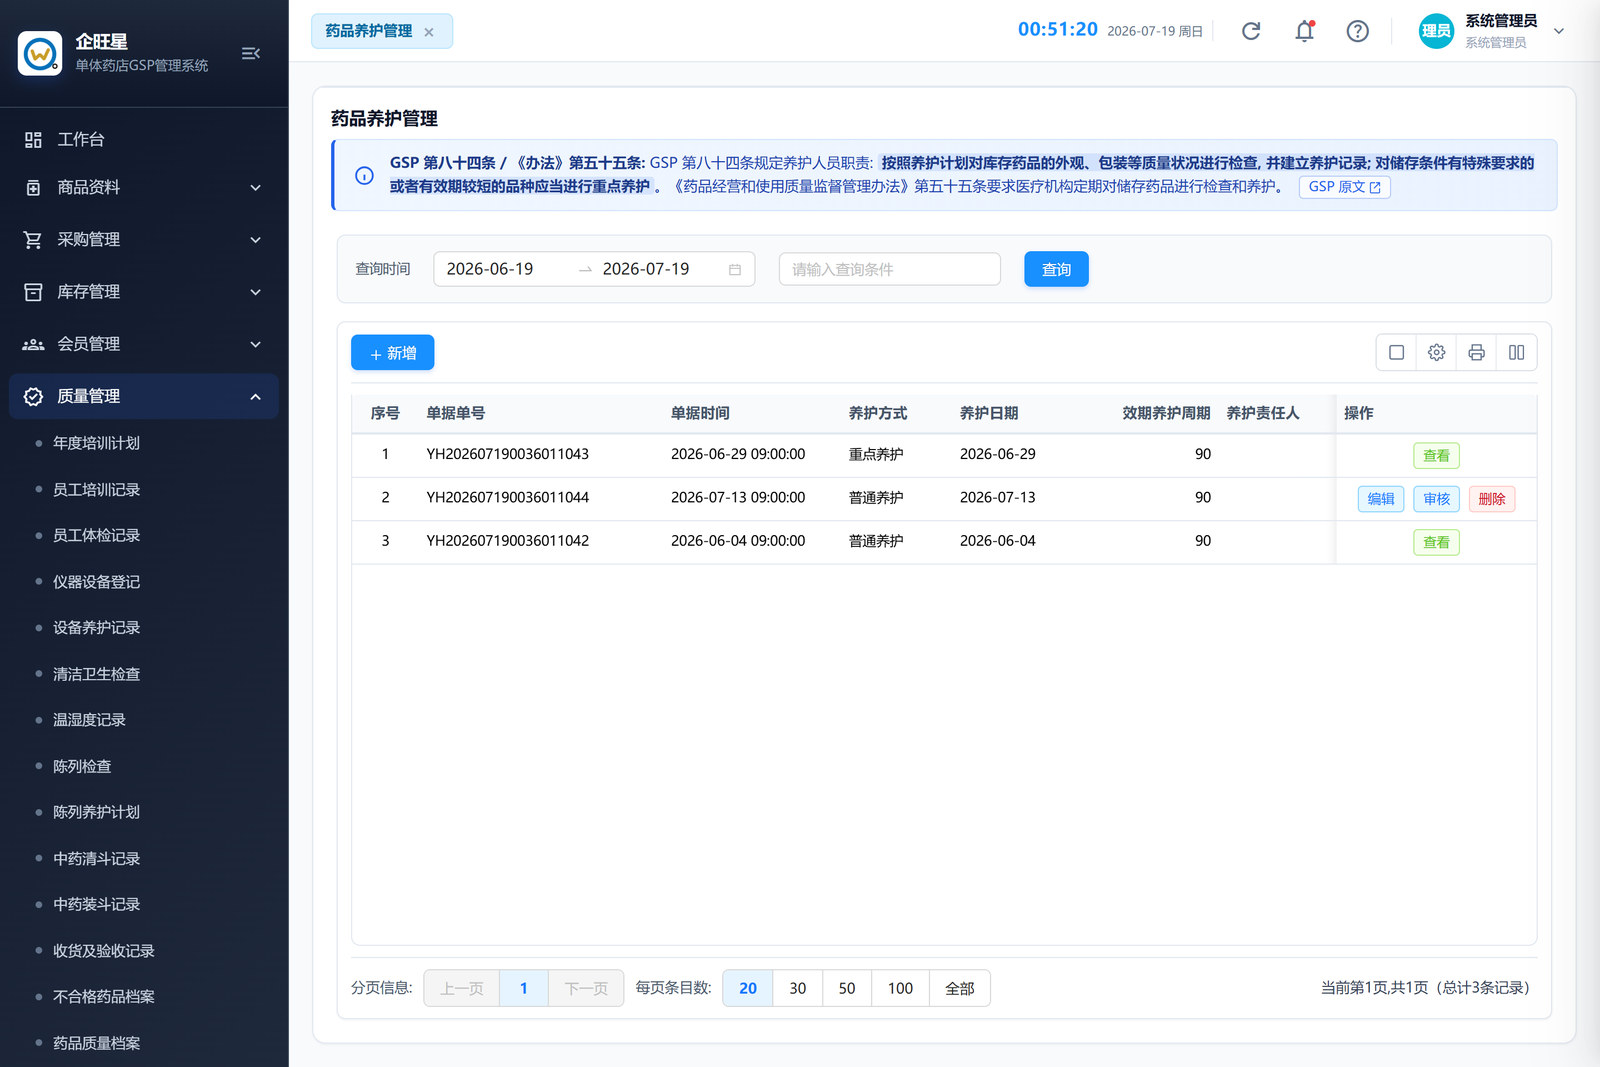The height and width of the screenshot is (1067, 1600).
Task: Select page number 1 in pagination
Action: coord(523,988)
